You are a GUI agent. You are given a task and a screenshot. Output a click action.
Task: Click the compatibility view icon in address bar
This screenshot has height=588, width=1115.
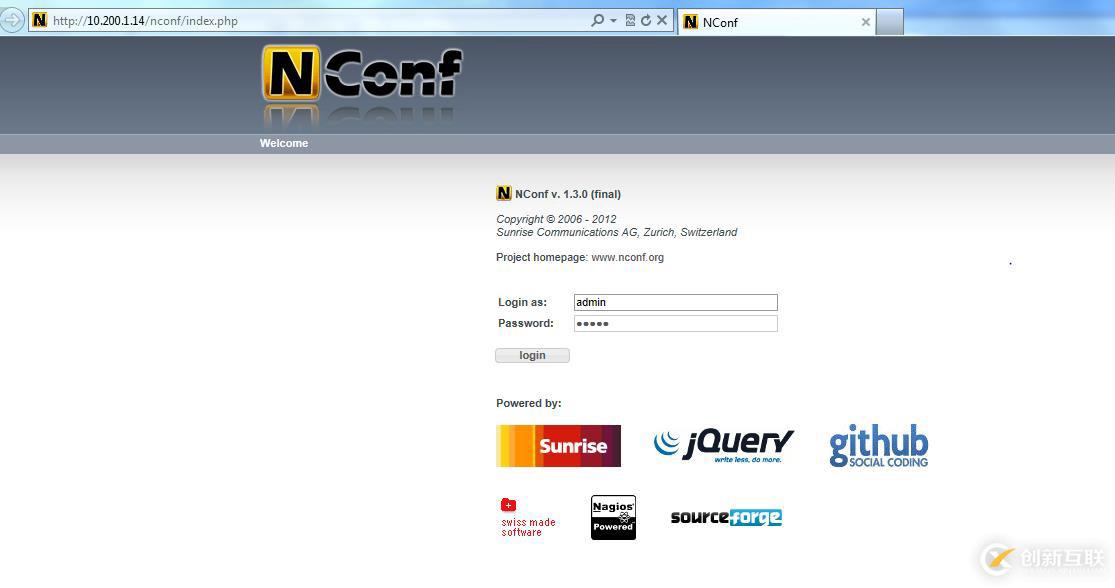(630, 21)
